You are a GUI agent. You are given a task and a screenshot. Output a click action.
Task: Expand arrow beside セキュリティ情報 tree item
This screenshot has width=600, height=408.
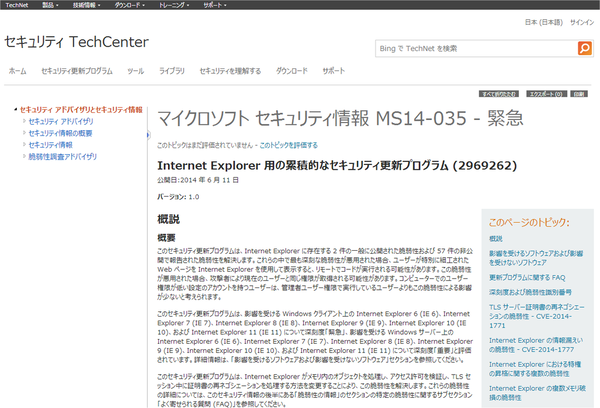pyautogui.click(x=24, y=144)
